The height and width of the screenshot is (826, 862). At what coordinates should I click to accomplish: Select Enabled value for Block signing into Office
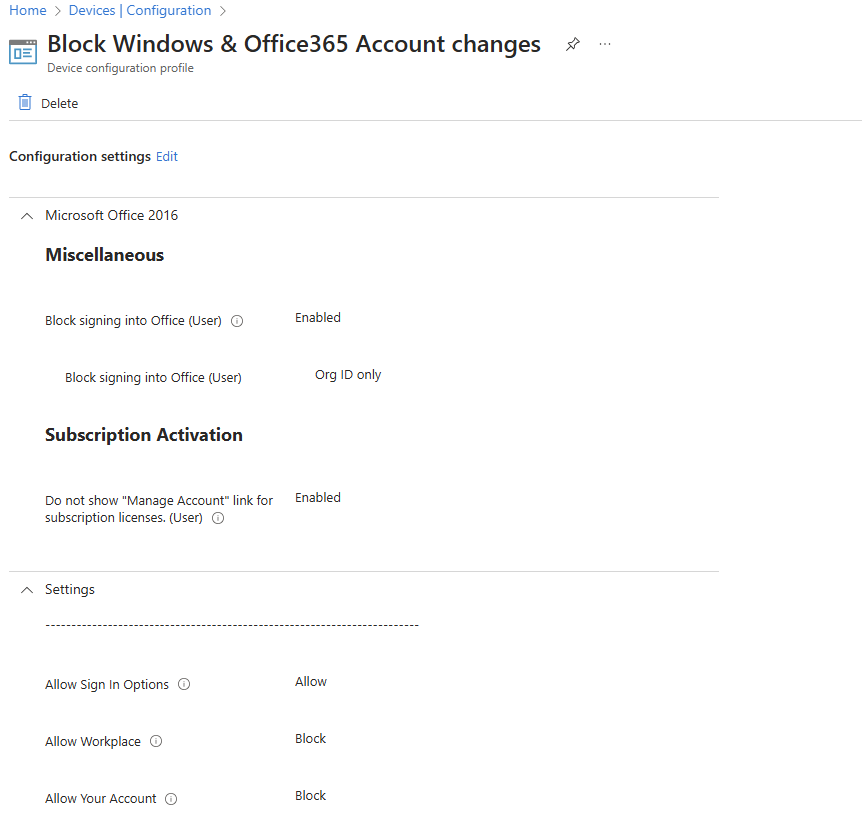coord(318,318)
